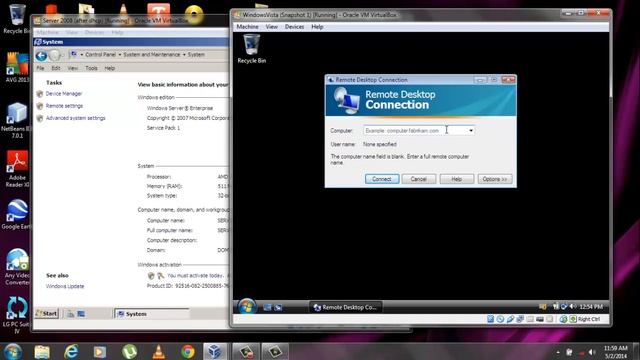Open Advanced system settings link
Viewport: 640px width, 360px height.
point(76,118)
